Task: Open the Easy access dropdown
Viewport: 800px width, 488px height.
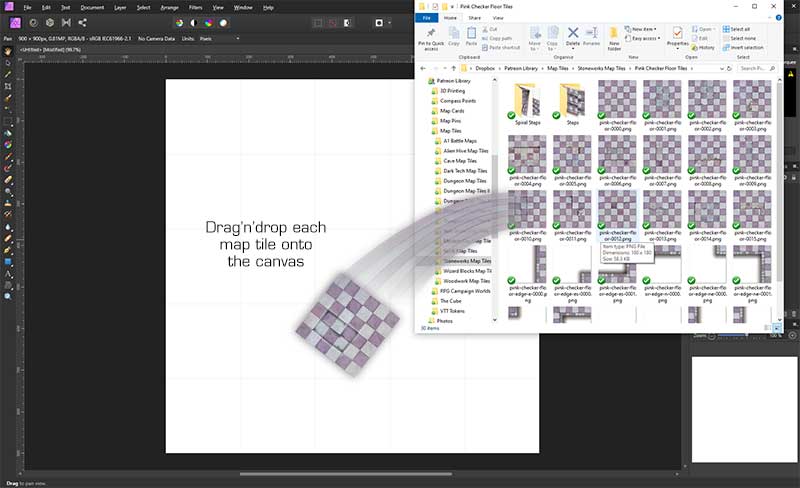Action: pyautogui.click(x=642, y=38)
